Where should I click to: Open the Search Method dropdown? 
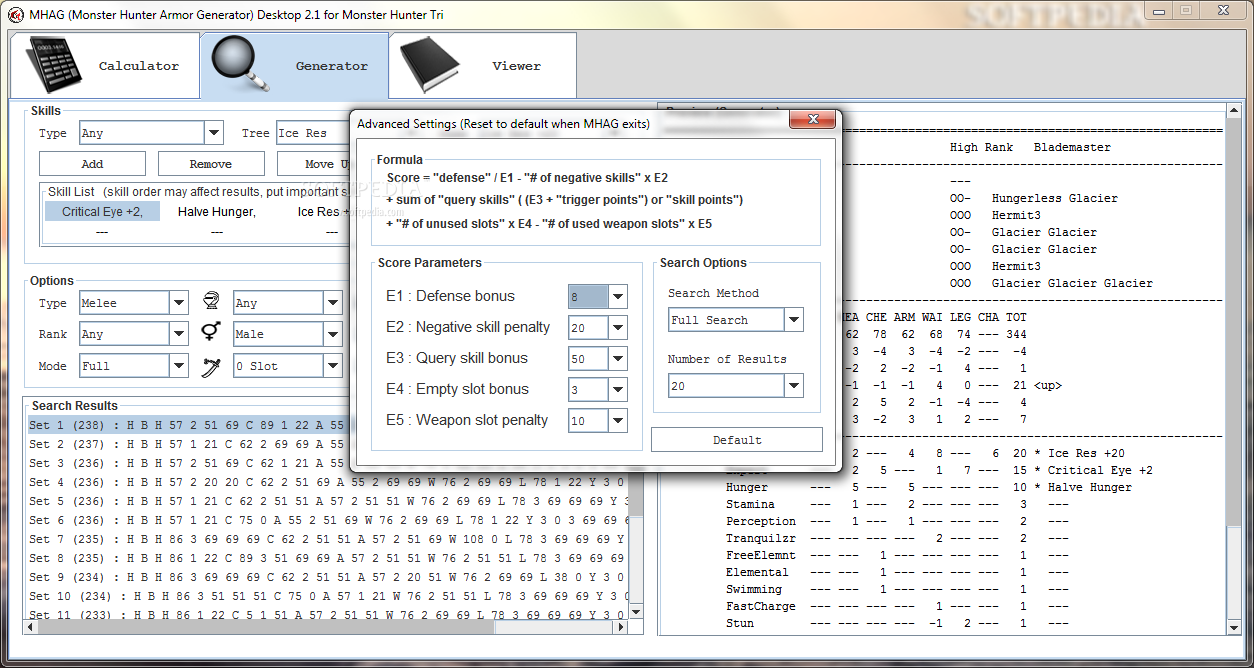coord(794,320)
